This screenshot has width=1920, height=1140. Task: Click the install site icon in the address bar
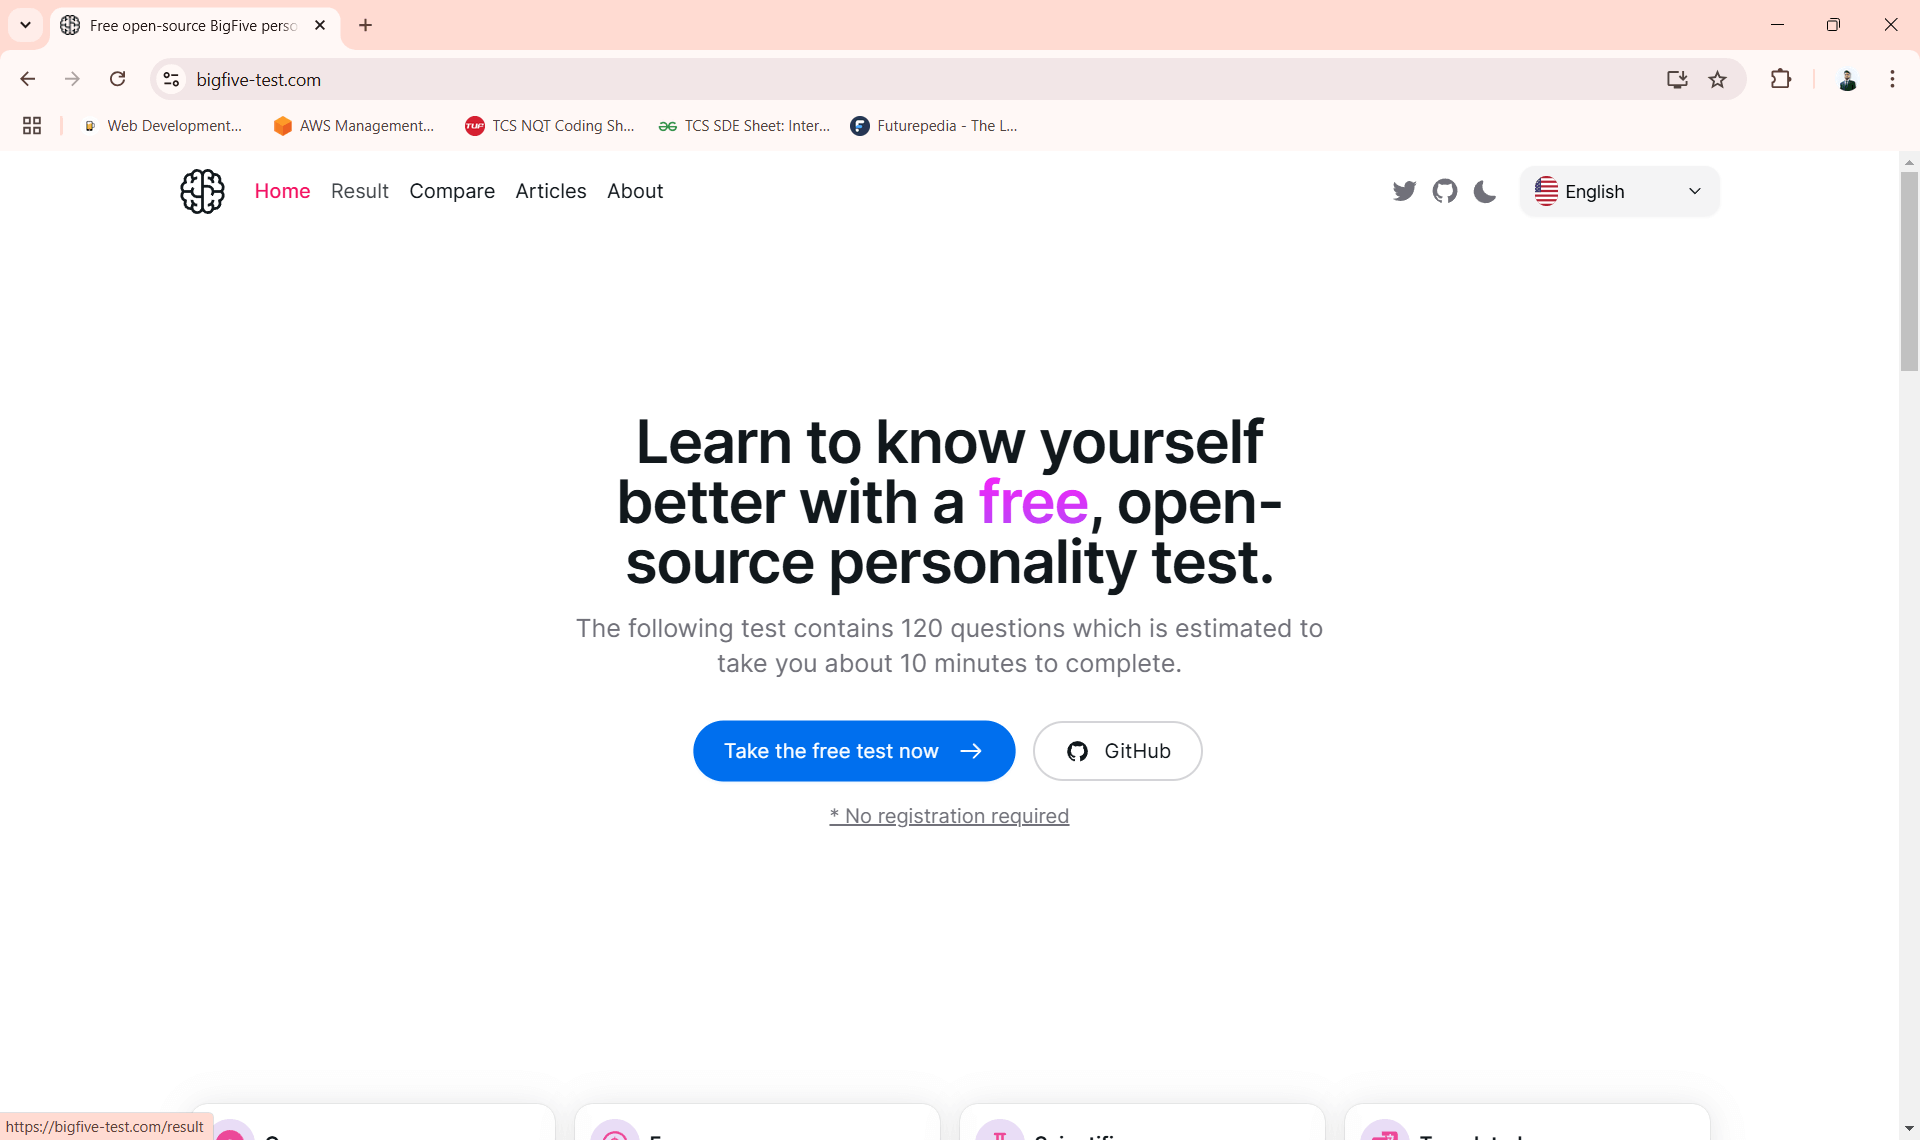click(x=1677, y=79)
